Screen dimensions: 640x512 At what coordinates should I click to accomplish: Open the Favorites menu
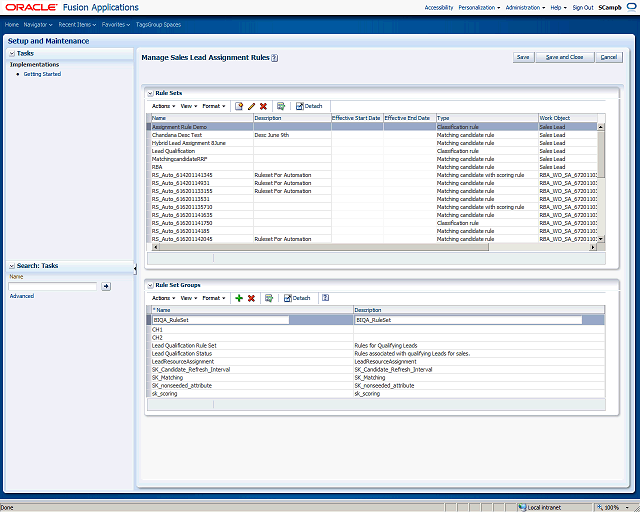116,24
